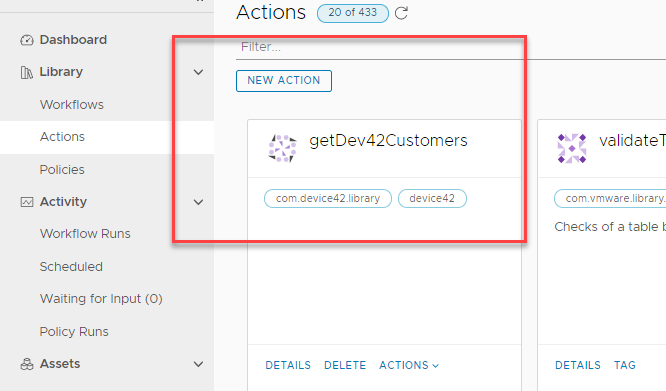The width and height of the screenshot is (666, 391).
Task: Open Workflows in the sidebar
Action: click(72, 105)
